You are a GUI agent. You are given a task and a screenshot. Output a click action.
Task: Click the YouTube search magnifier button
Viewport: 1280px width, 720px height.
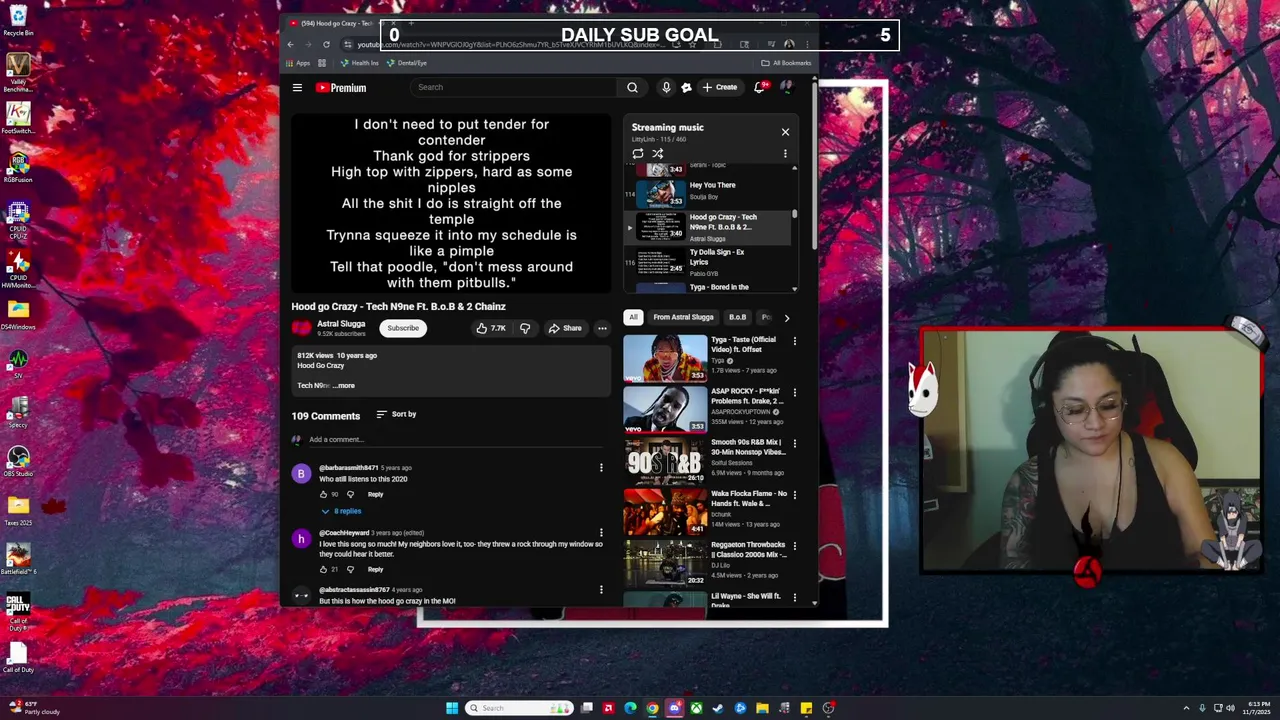tap(632, 88)
